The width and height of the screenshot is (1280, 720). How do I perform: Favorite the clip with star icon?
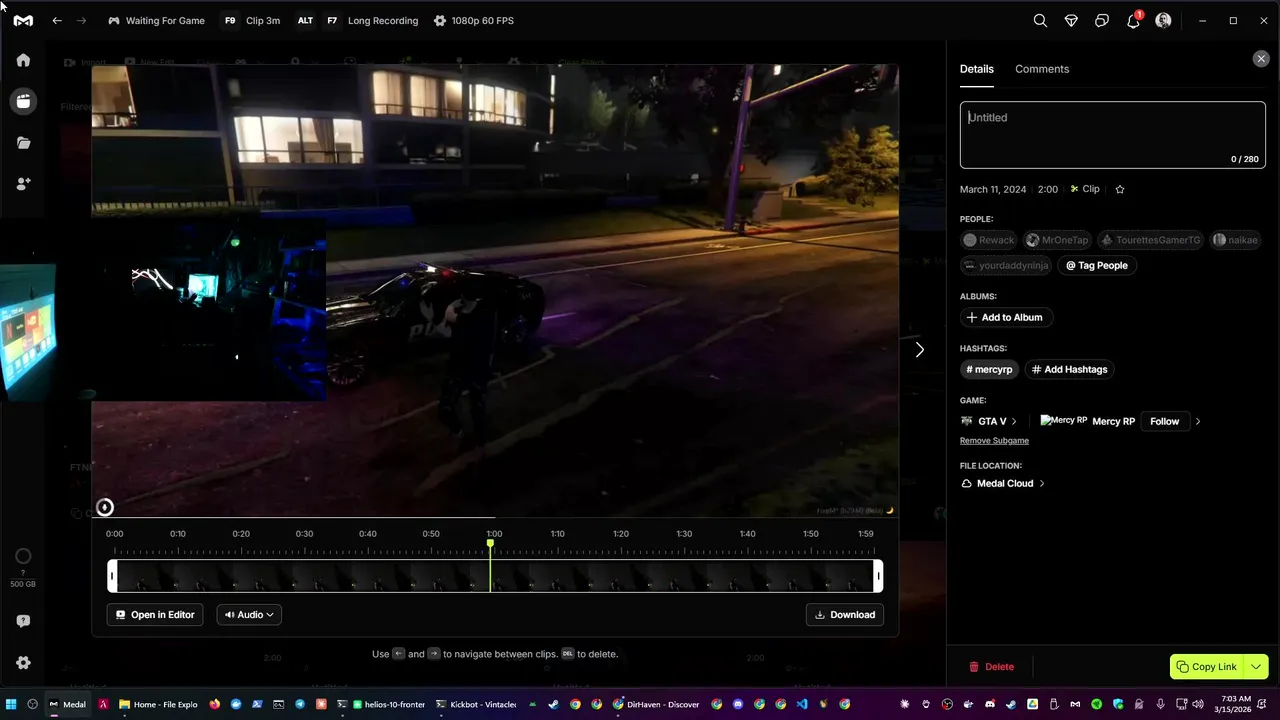tap(1120, 189)
